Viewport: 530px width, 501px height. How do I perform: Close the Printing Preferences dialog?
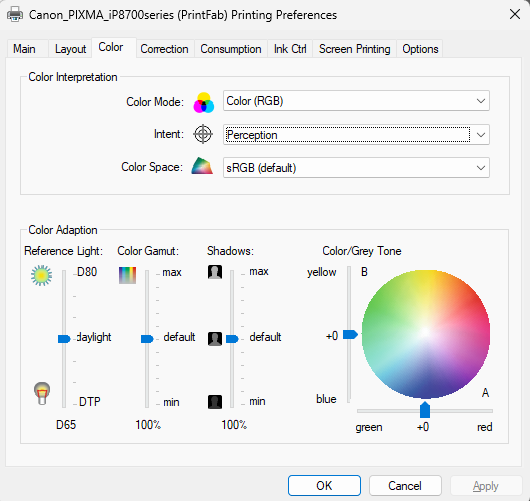click(515, 15)
